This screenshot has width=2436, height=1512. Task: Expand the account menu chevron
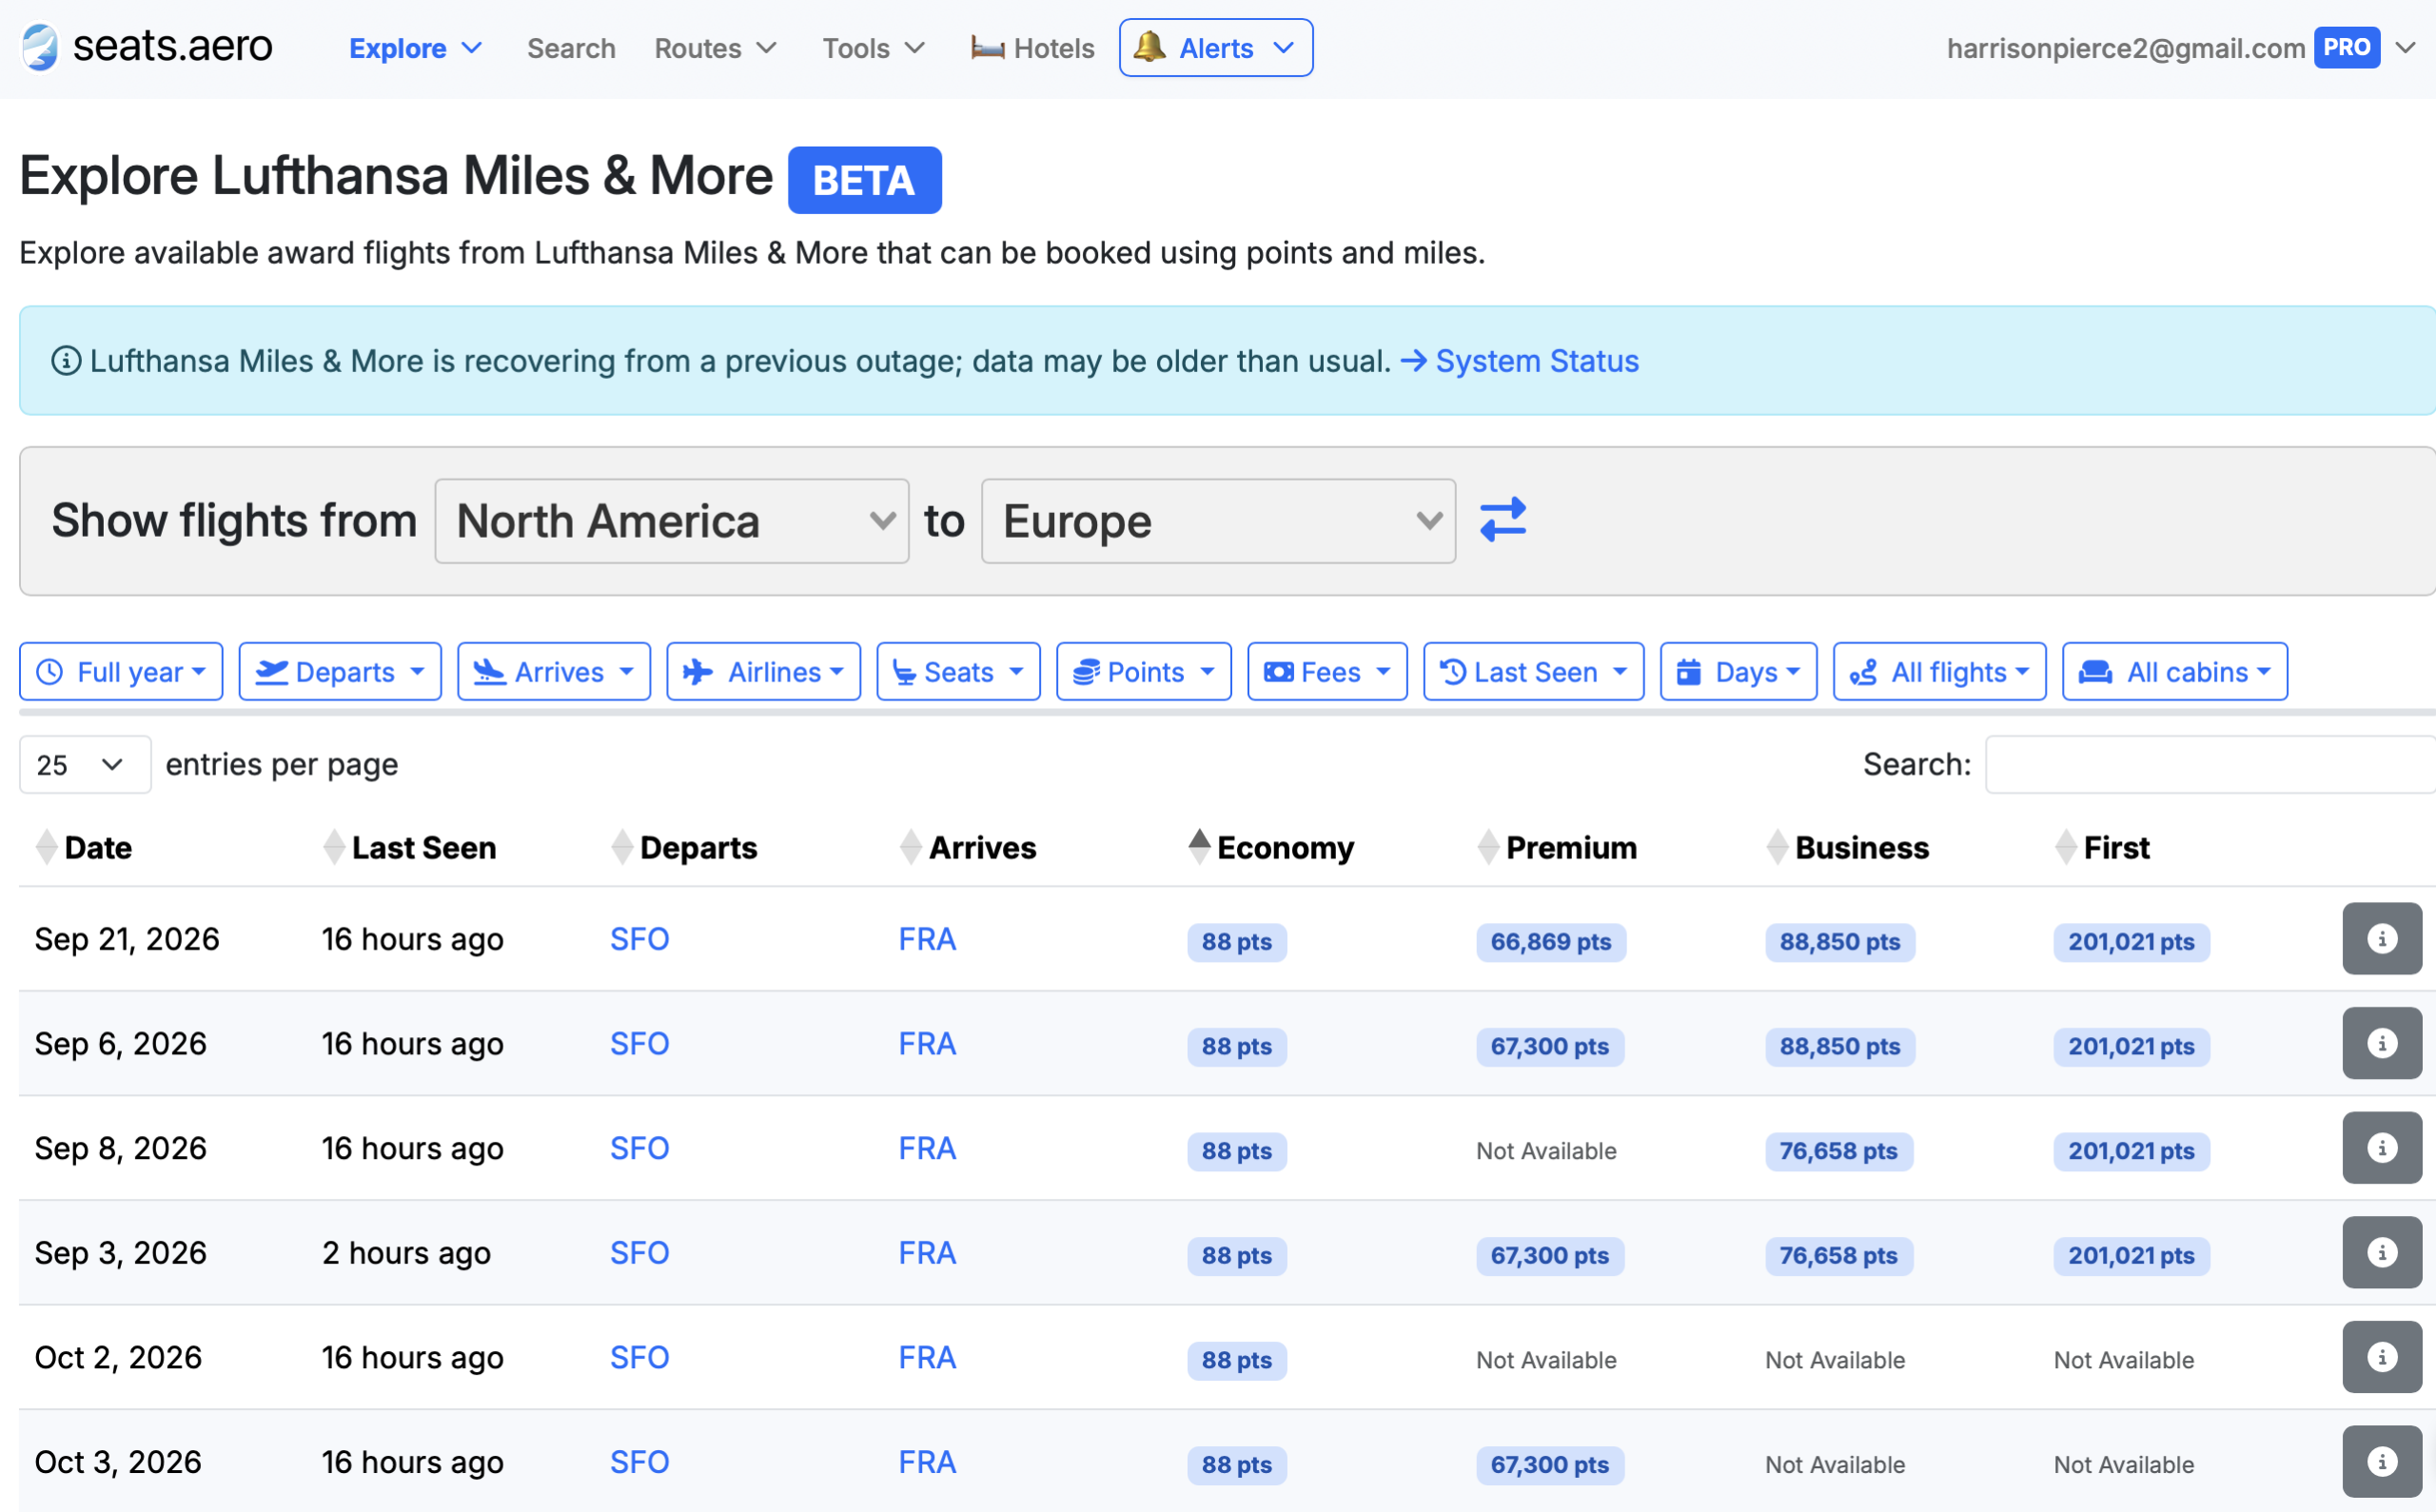[x=2407, y=47]
